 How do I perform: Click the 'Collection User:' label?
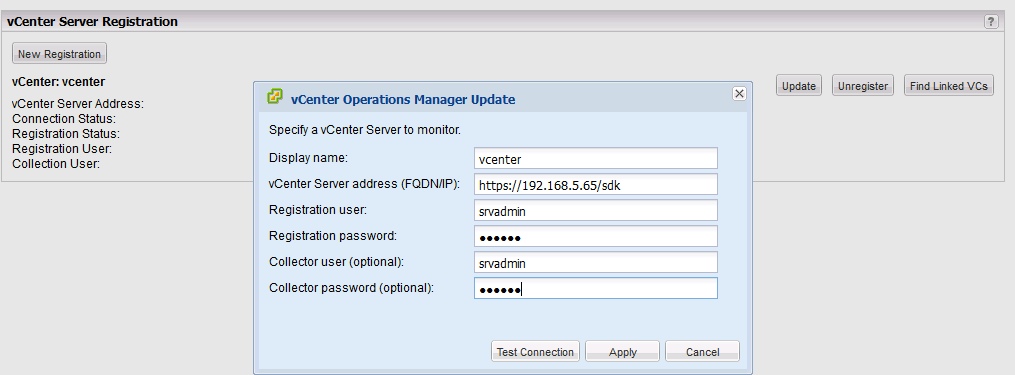(56, 164)
